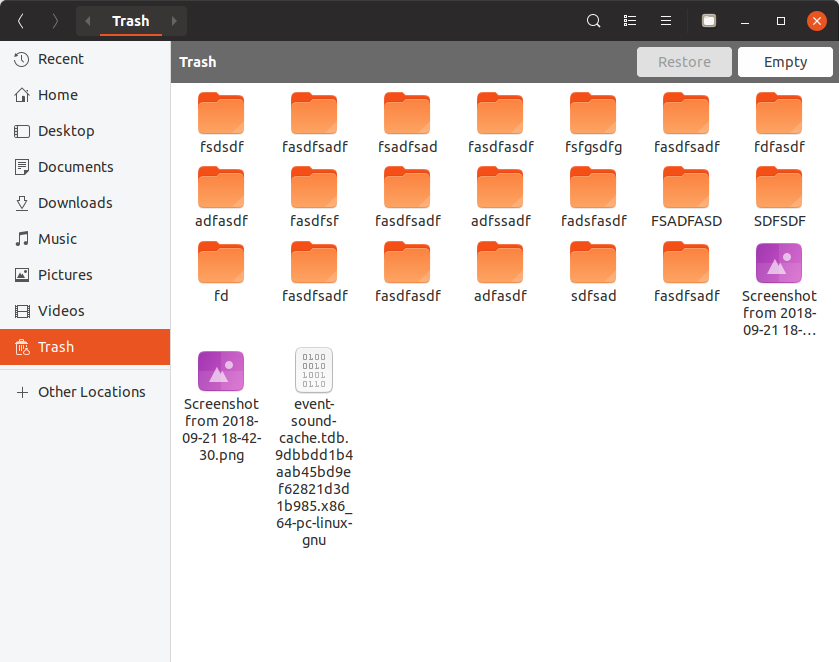Select the fsdsdf folder
Screen dimensions: 839x662
tap(221, 123)
